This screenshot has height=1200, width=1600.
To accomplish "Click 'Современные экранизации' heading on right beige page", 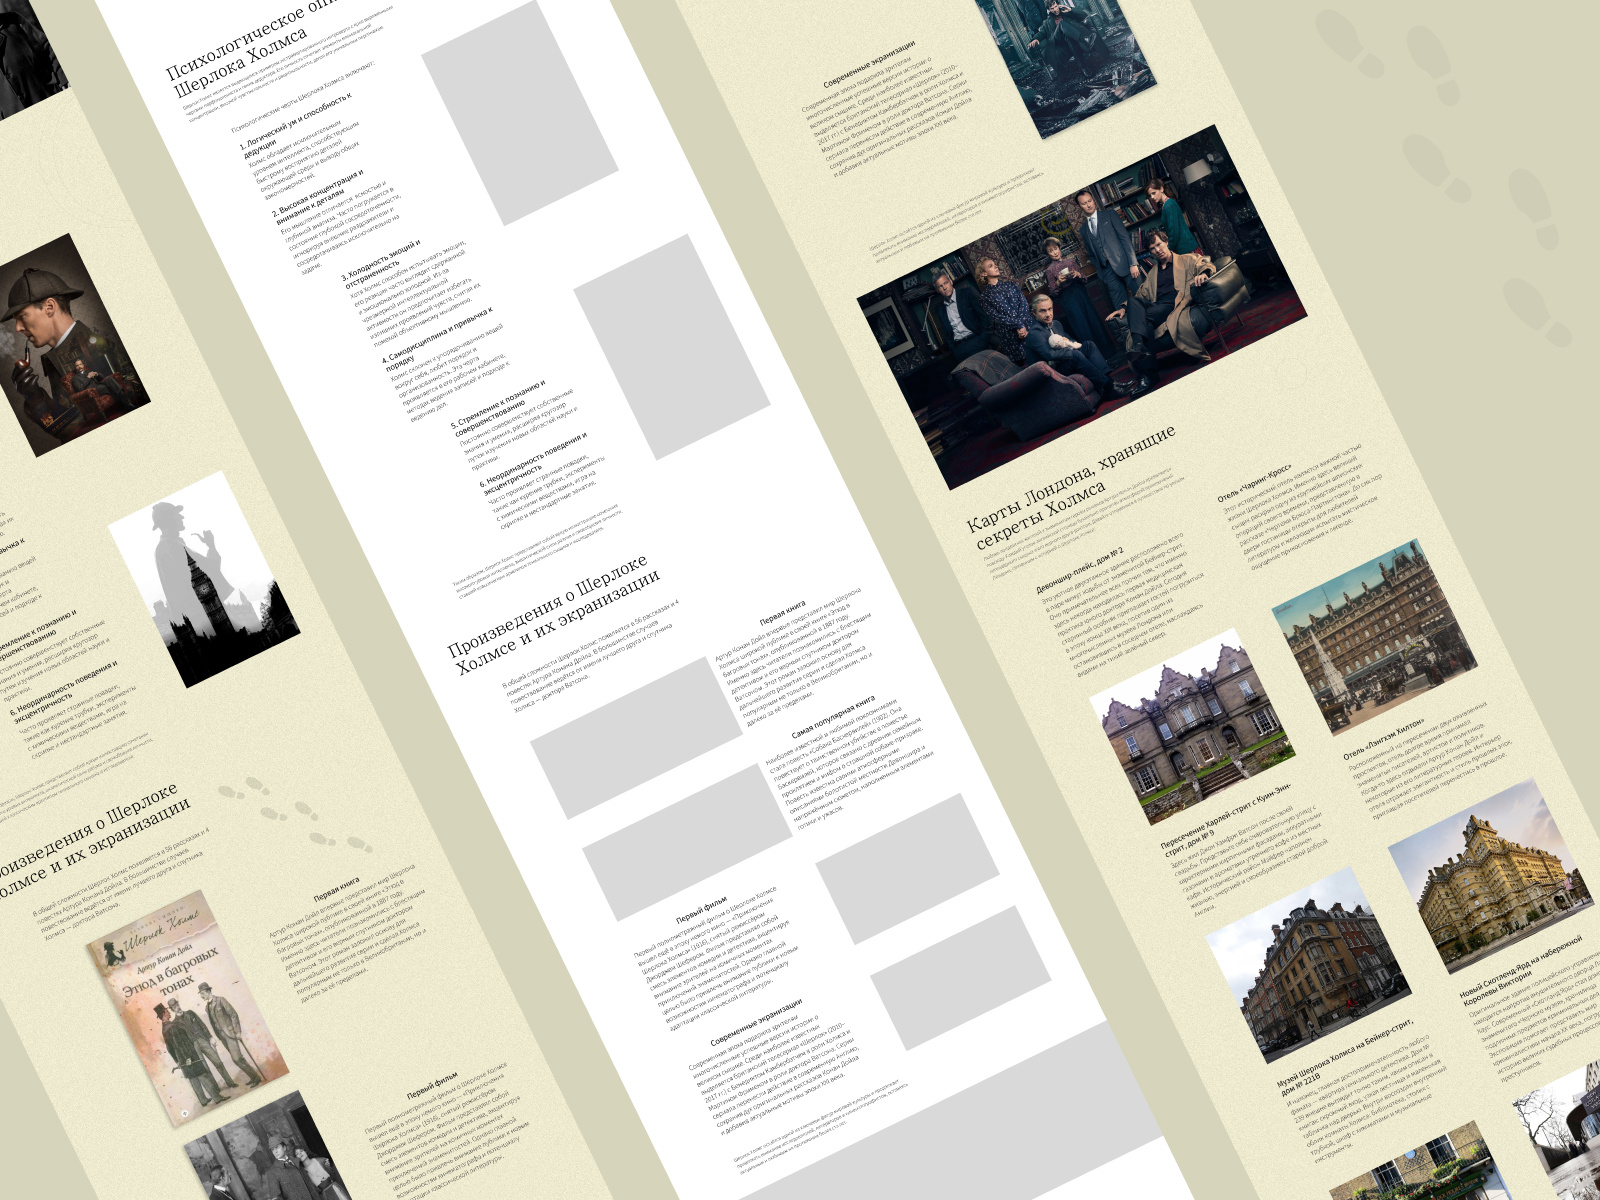I will click(869, 65).
